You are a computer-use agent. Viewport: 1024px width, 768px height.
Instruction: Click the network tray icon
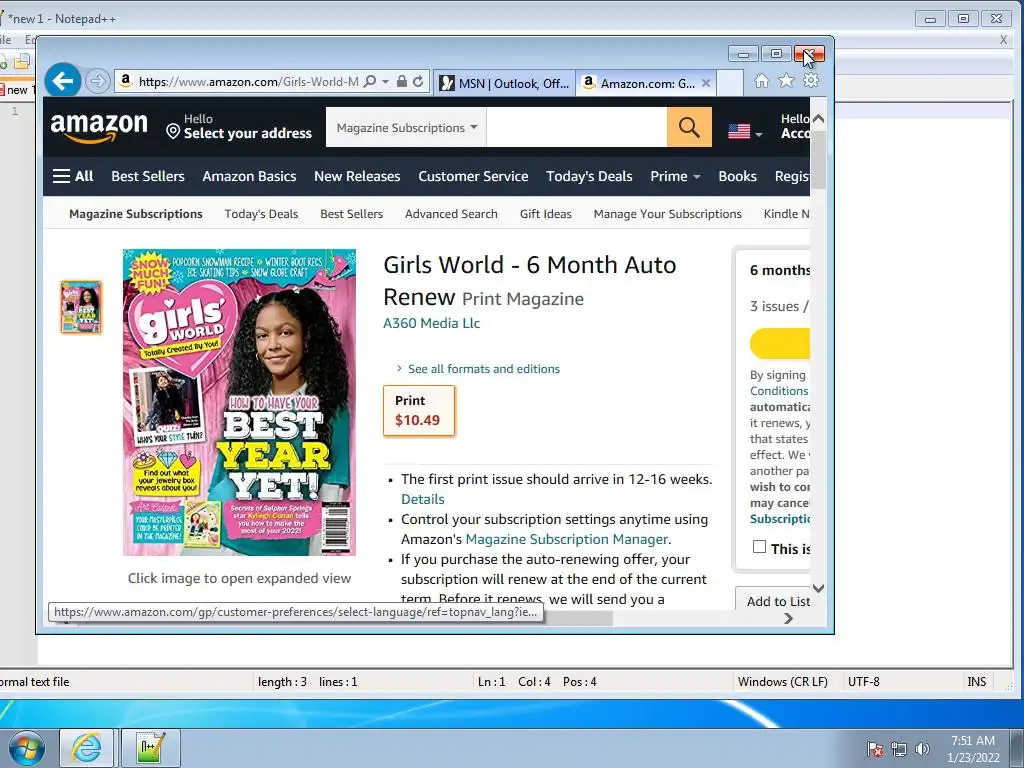tap(899, 749)
